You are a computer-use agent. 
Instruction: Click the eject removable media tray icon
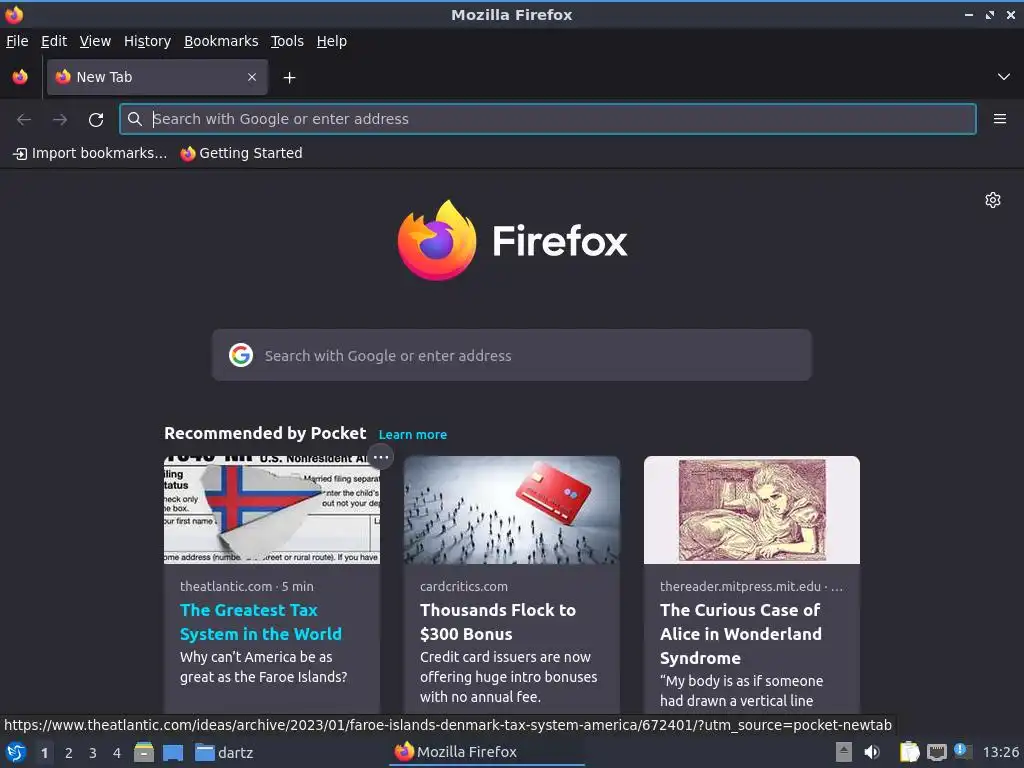click(x=844, y=752)
